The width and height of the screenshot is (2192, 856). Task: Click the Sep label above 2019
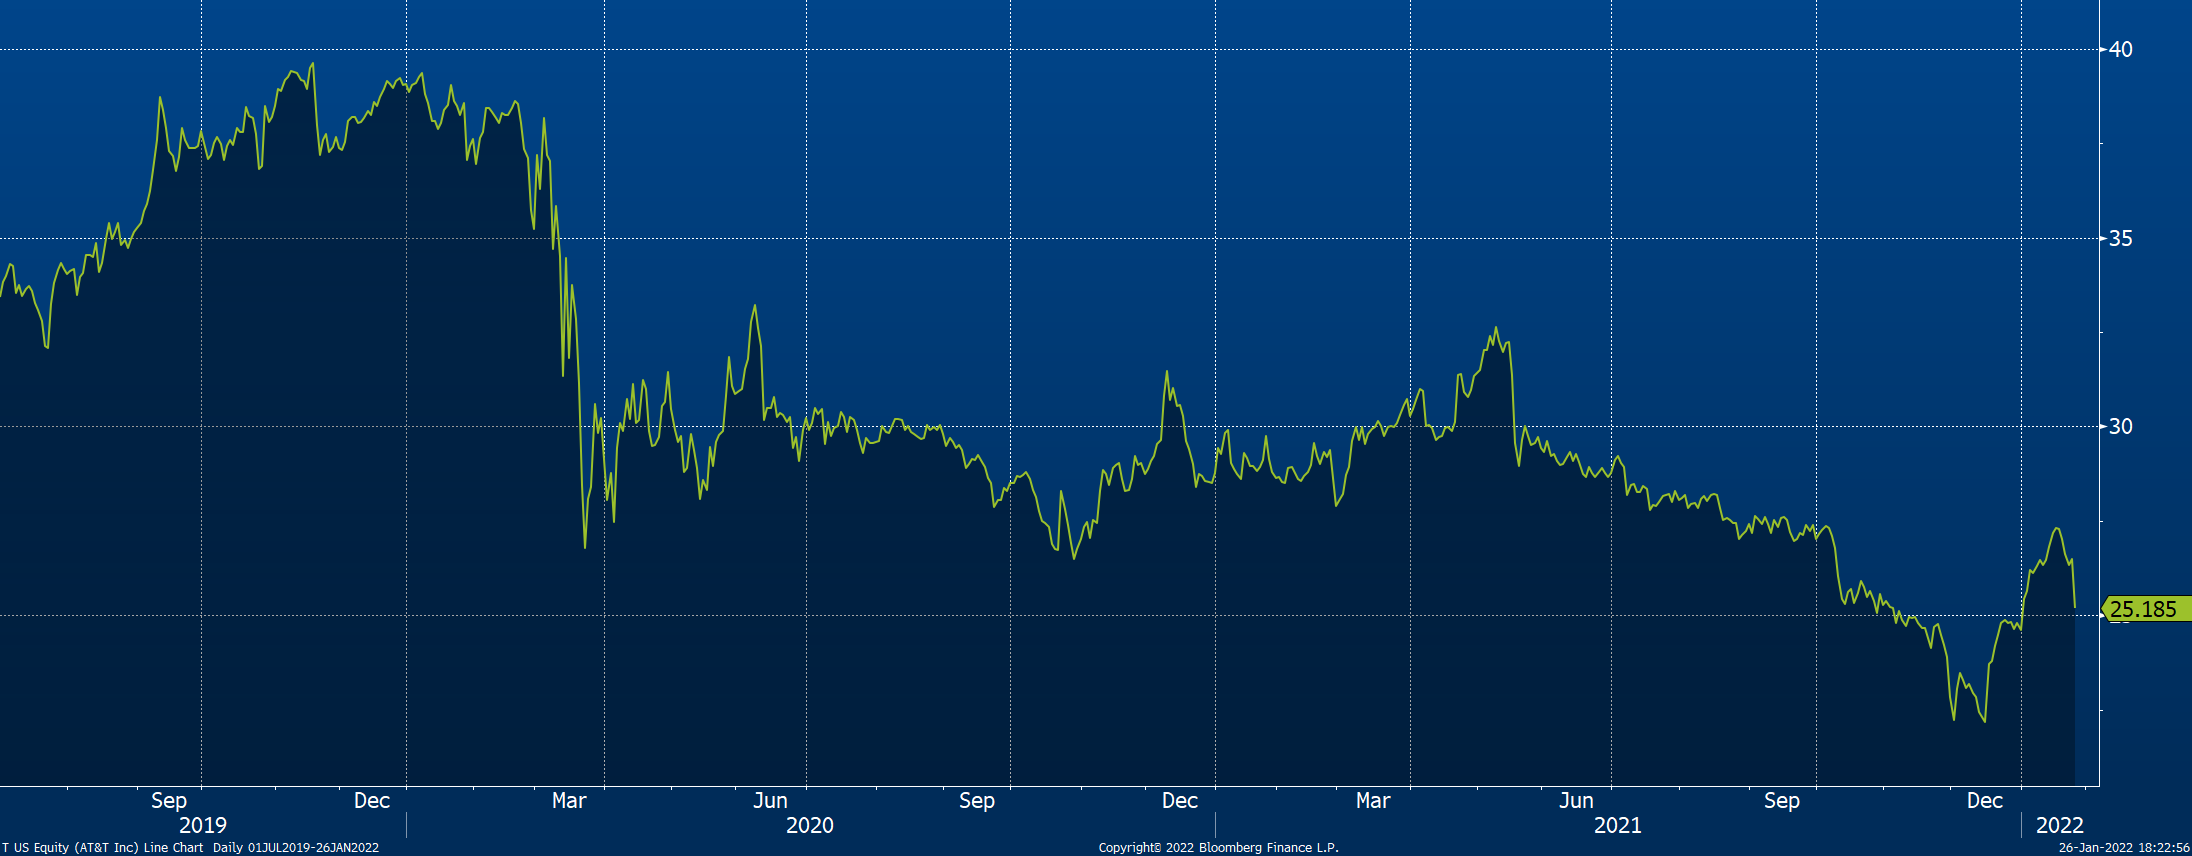[x=169, y=800]
